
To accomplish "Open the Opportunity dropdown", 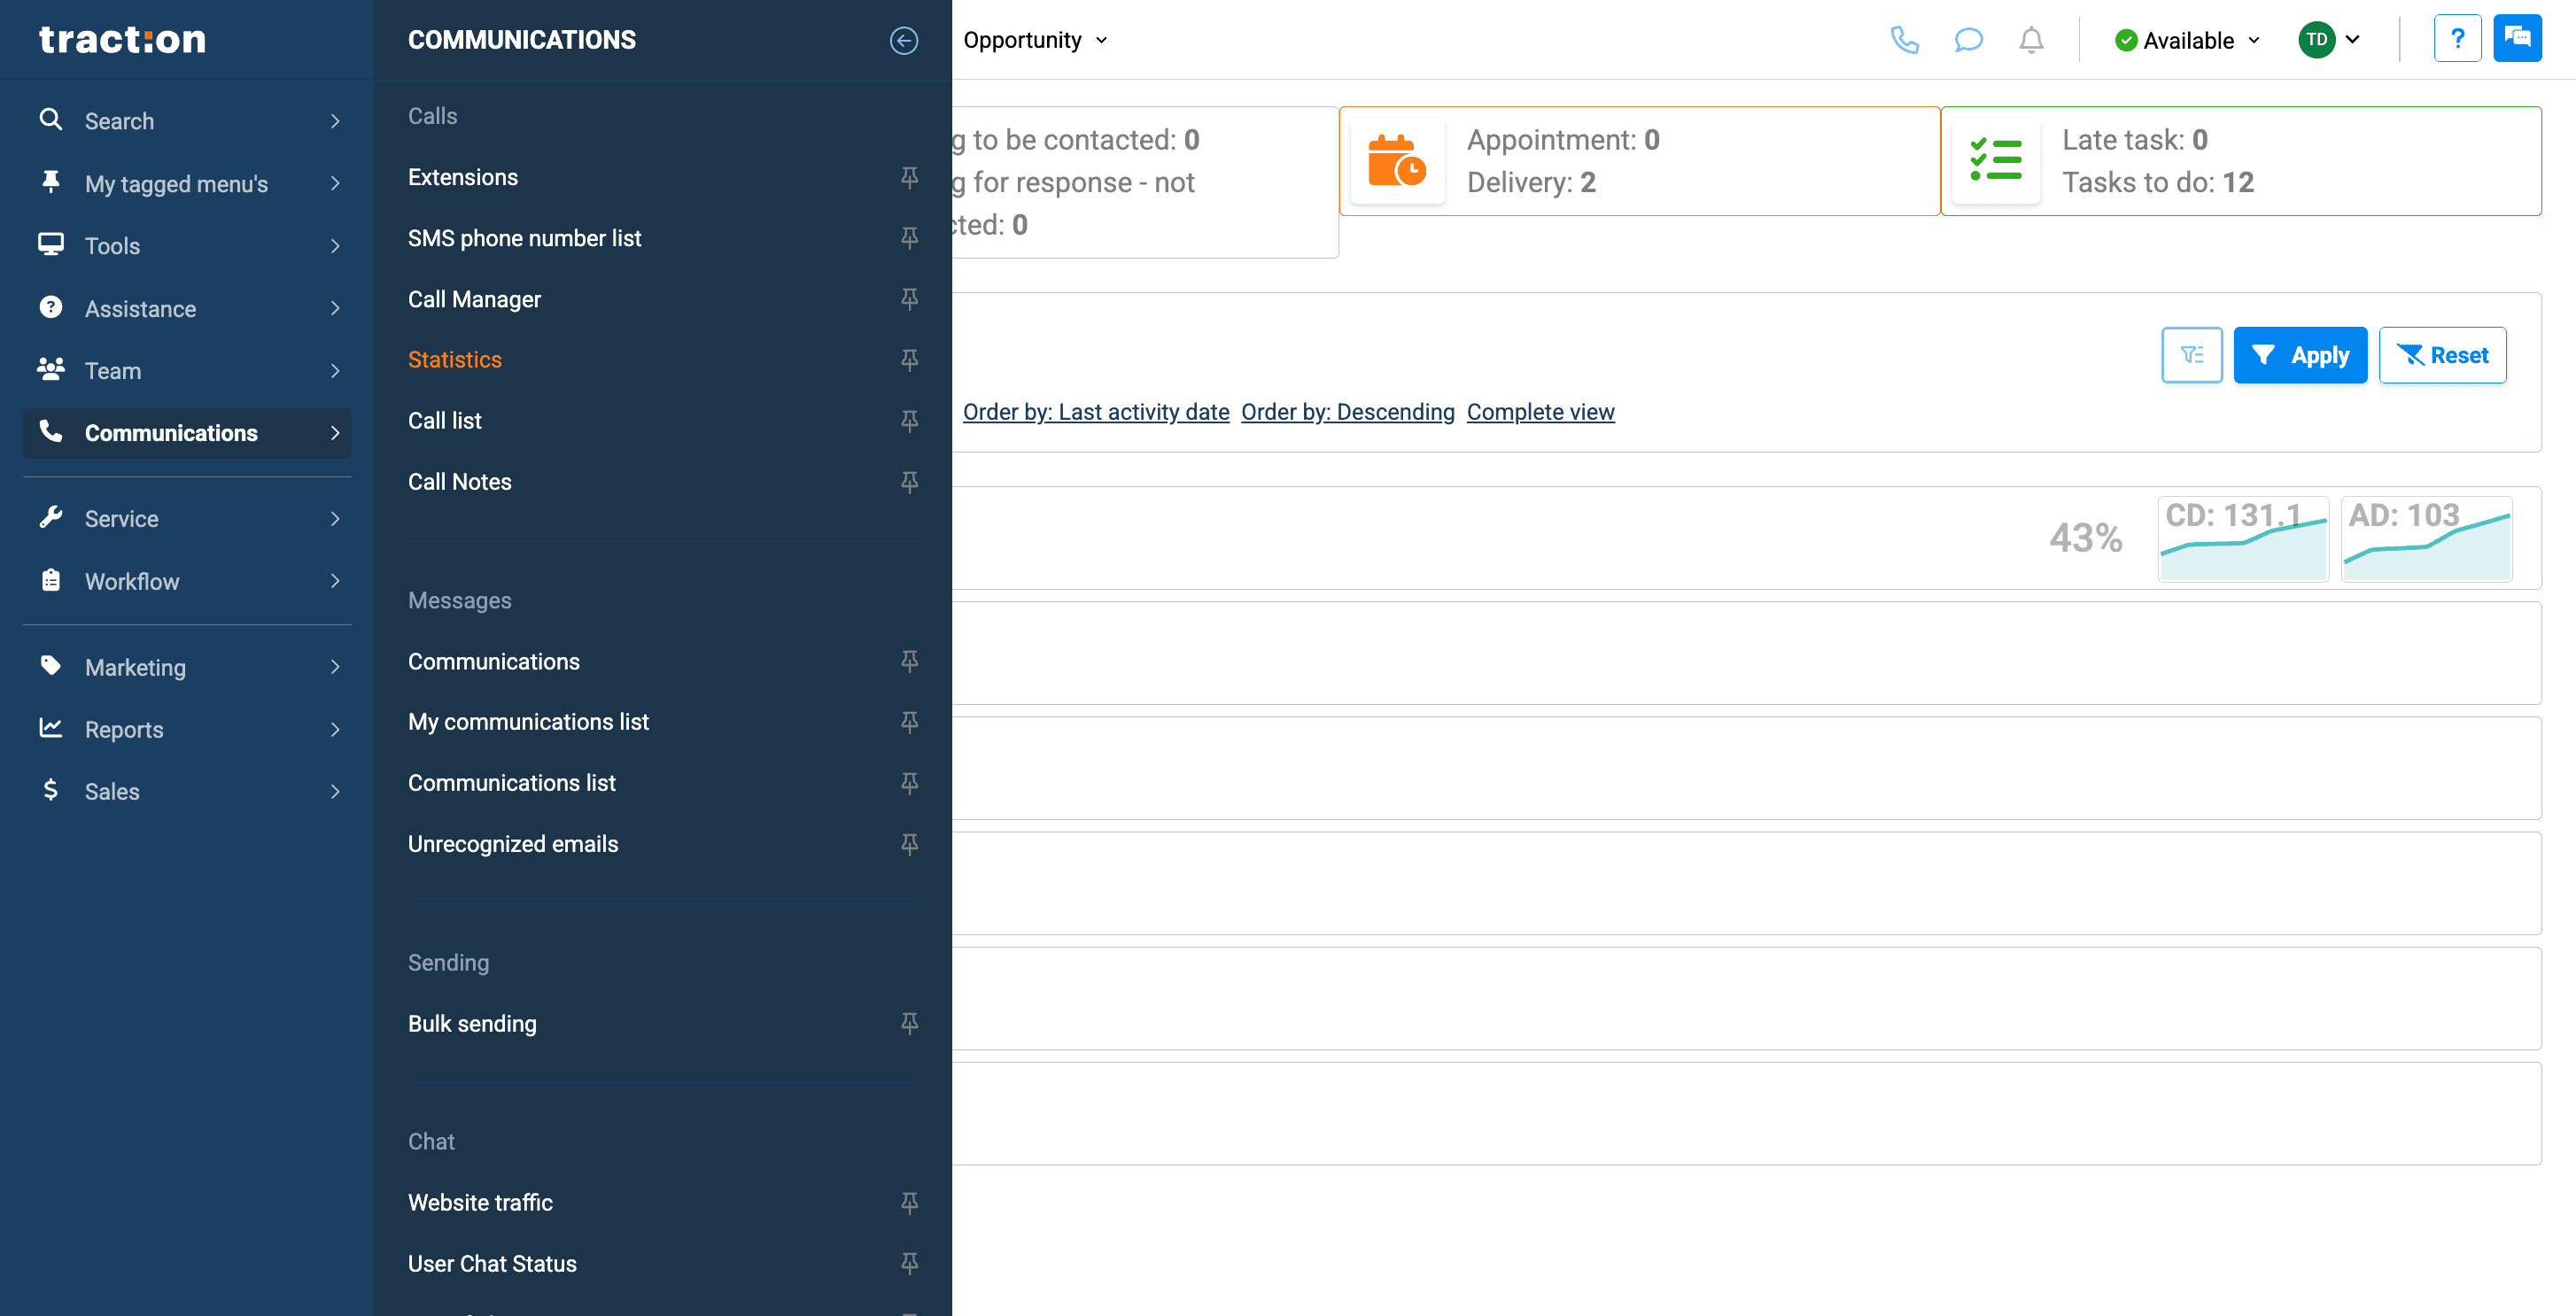I will (x=1035, y=40).
